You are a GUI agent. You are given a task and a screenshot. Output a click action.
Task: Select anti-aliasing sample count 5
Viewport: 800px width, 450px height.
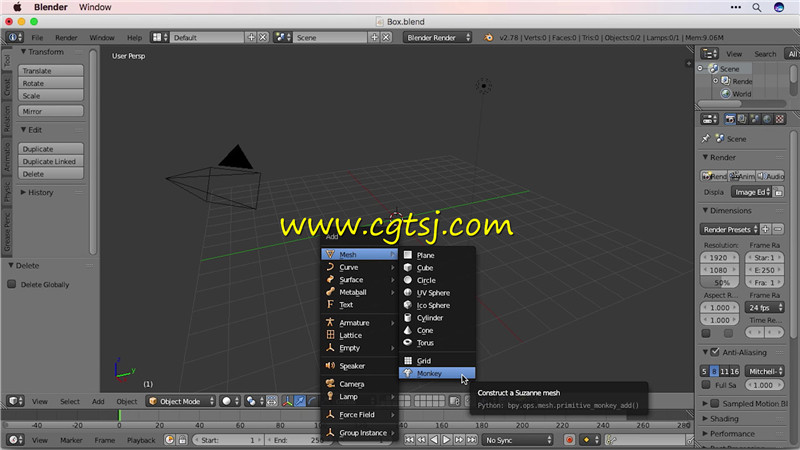click(704, 371)
